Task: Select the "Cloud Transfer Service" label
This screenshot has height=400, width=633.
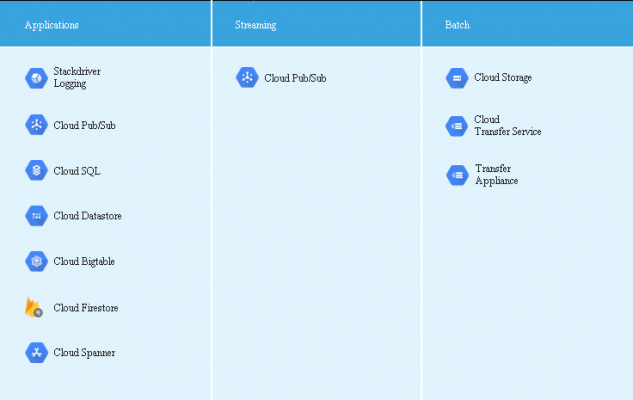Action: click(x=507, y=126)
